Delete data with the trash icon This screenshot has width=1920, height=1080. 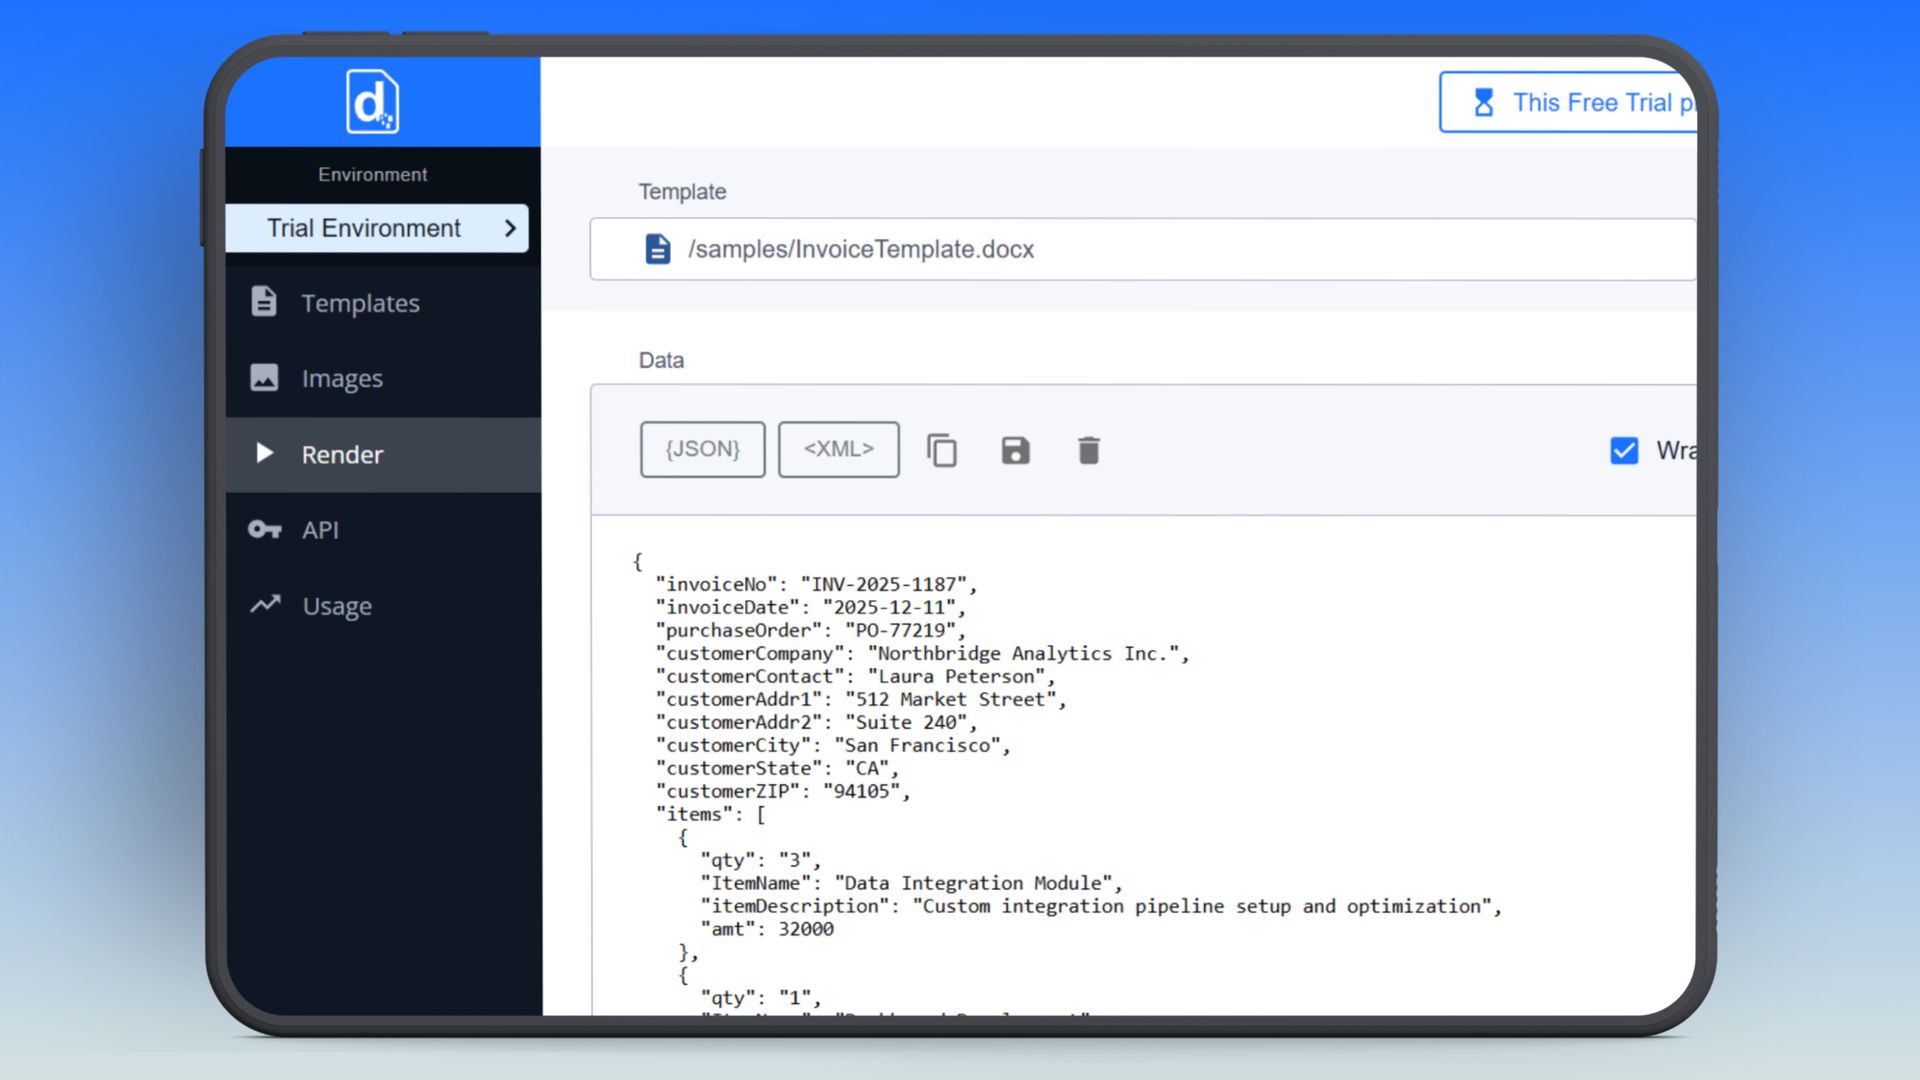tap(1088, 450)
